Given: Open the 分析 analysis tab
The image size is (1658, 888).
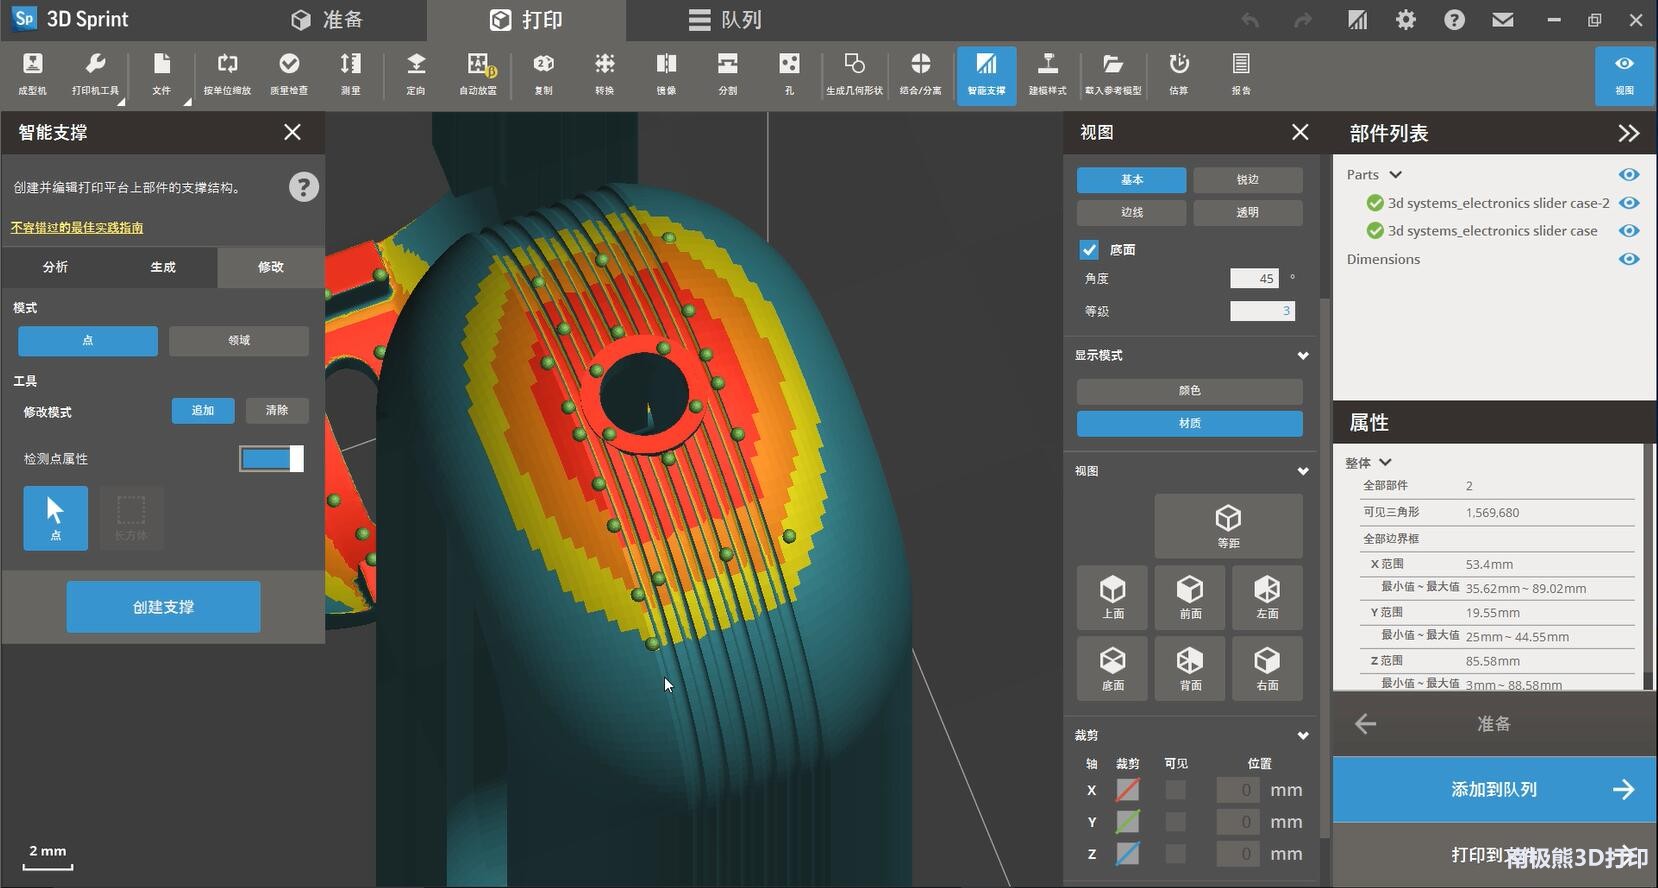Looking at the screenshot, I should click(55, 267).
